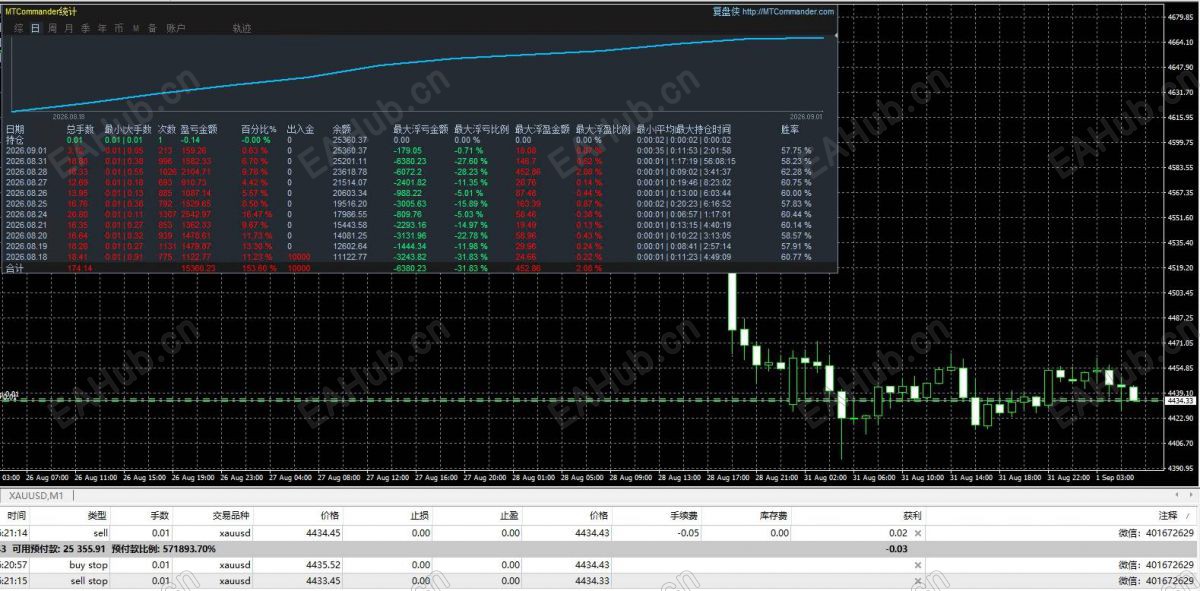The height and width of the screenshot is (591, 1200).
Task: Sort orders by the 库存费 column header
Action: click(776, 515)
